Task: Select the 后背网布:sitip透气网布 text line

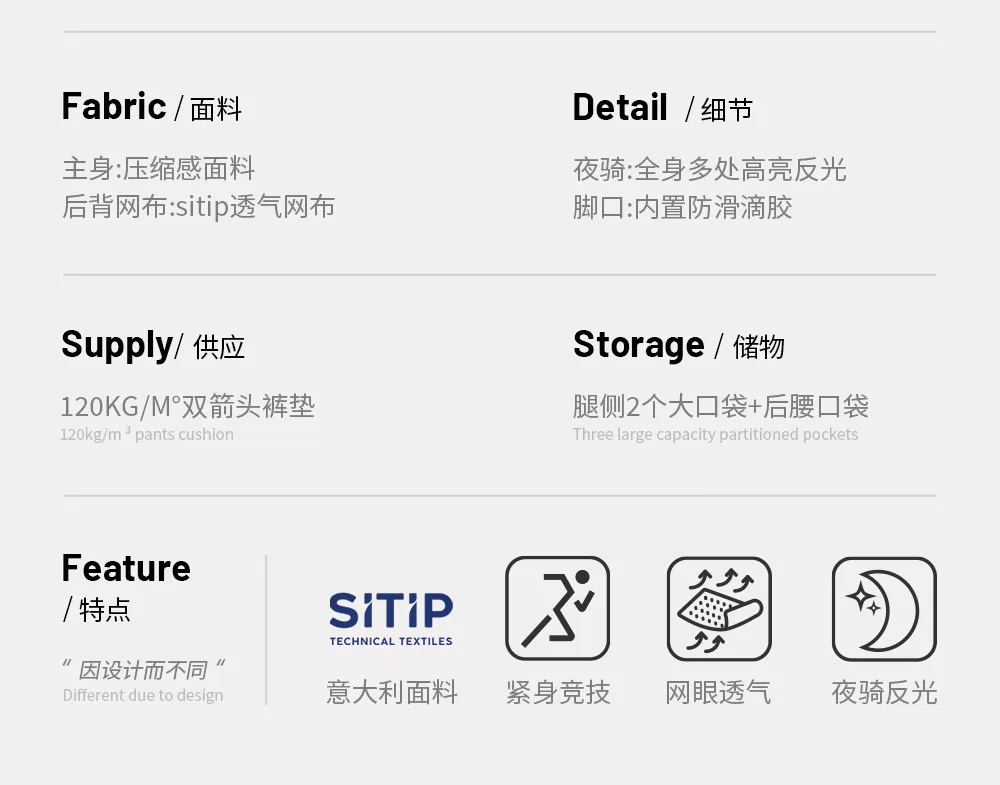Action: coord(198,207)
